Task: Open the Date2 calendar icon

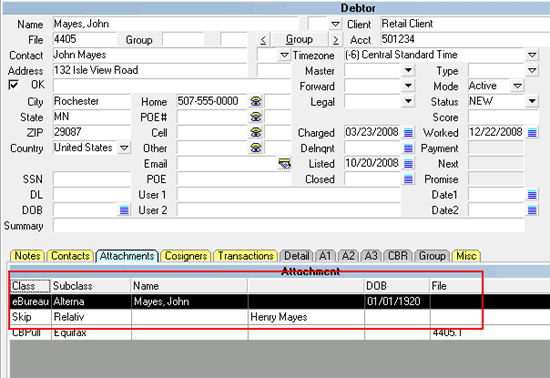Action: pyautogui.click(x=532, y=210)
